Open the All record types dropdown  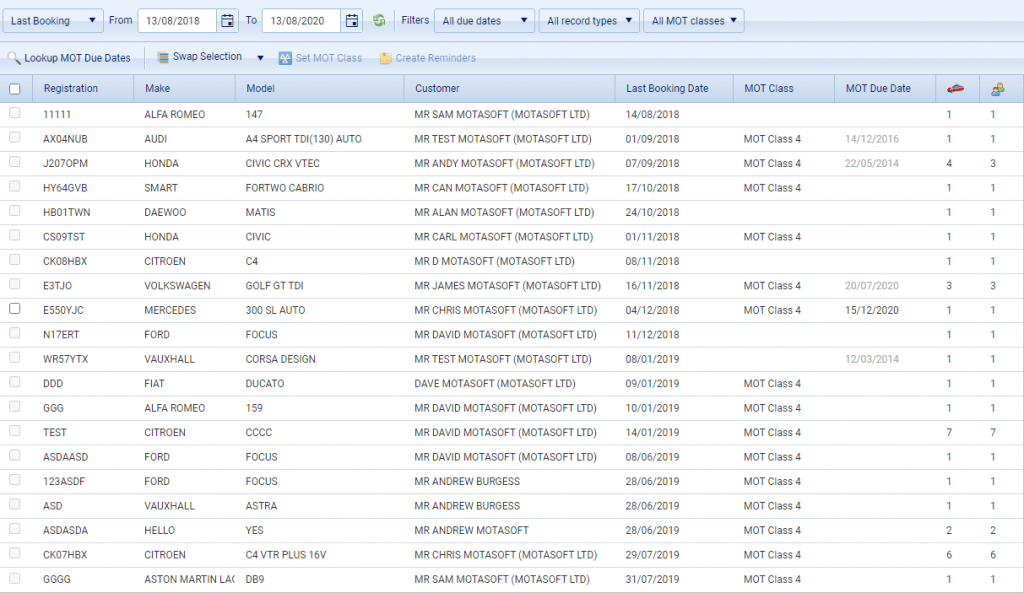[588, 21]
